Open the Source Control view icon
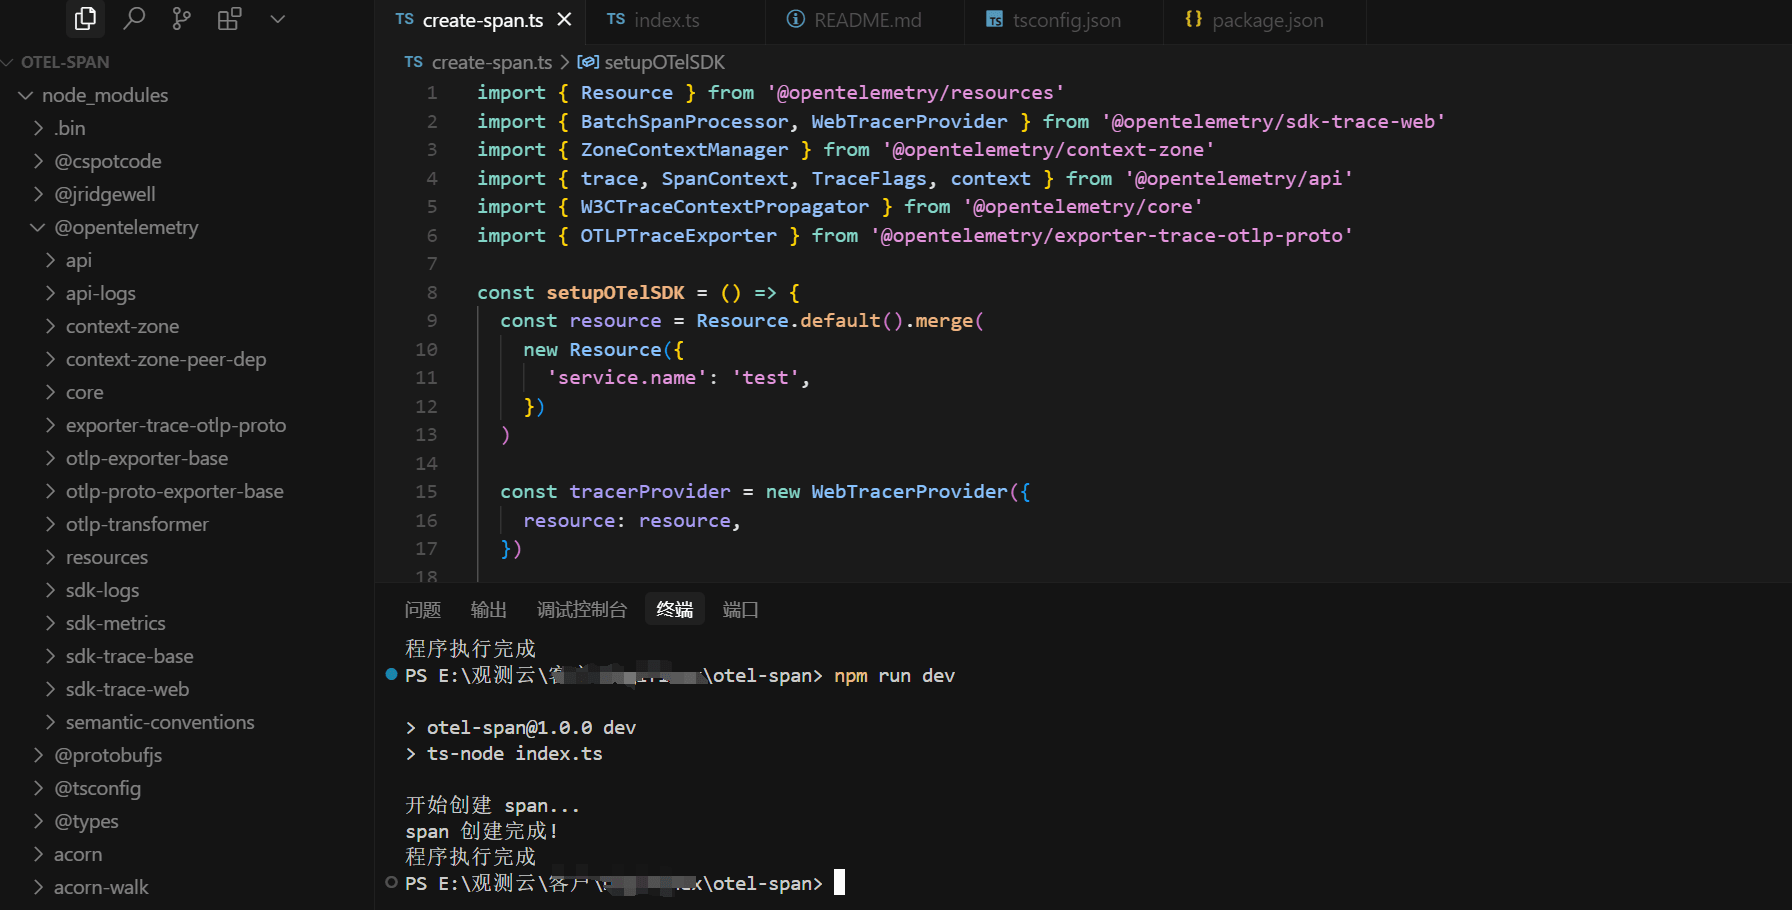 (x=181, y=19)
